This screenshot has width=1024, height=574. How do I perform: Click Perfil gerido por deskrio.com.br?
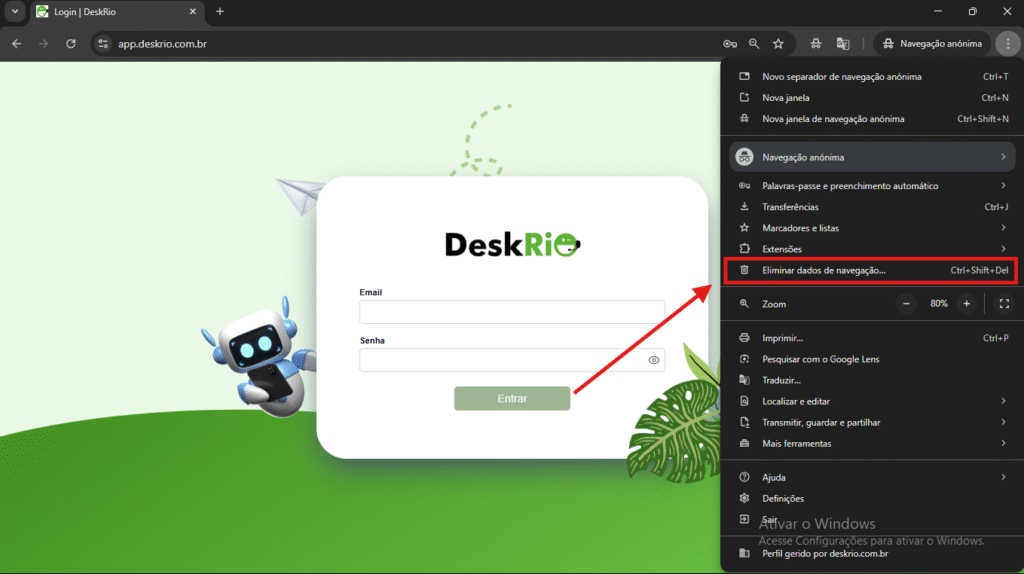point(872,554)
